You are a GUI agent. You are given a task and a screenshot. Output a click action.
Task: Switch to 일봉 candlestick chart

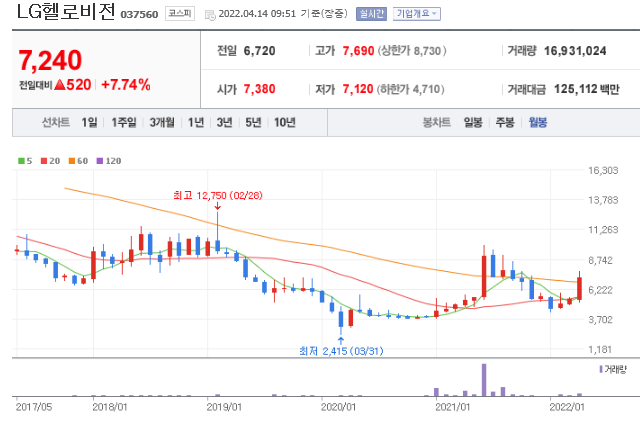tap(473, 122)
